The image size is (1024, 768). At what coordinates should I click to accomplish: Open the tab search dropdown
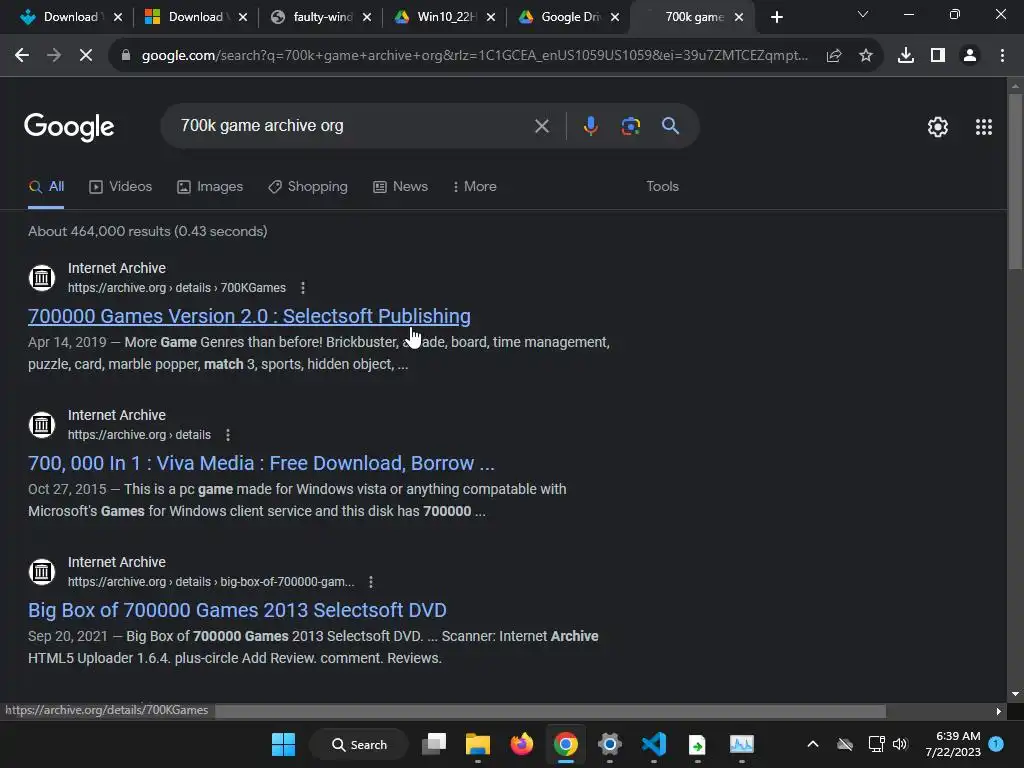point(863,14)
